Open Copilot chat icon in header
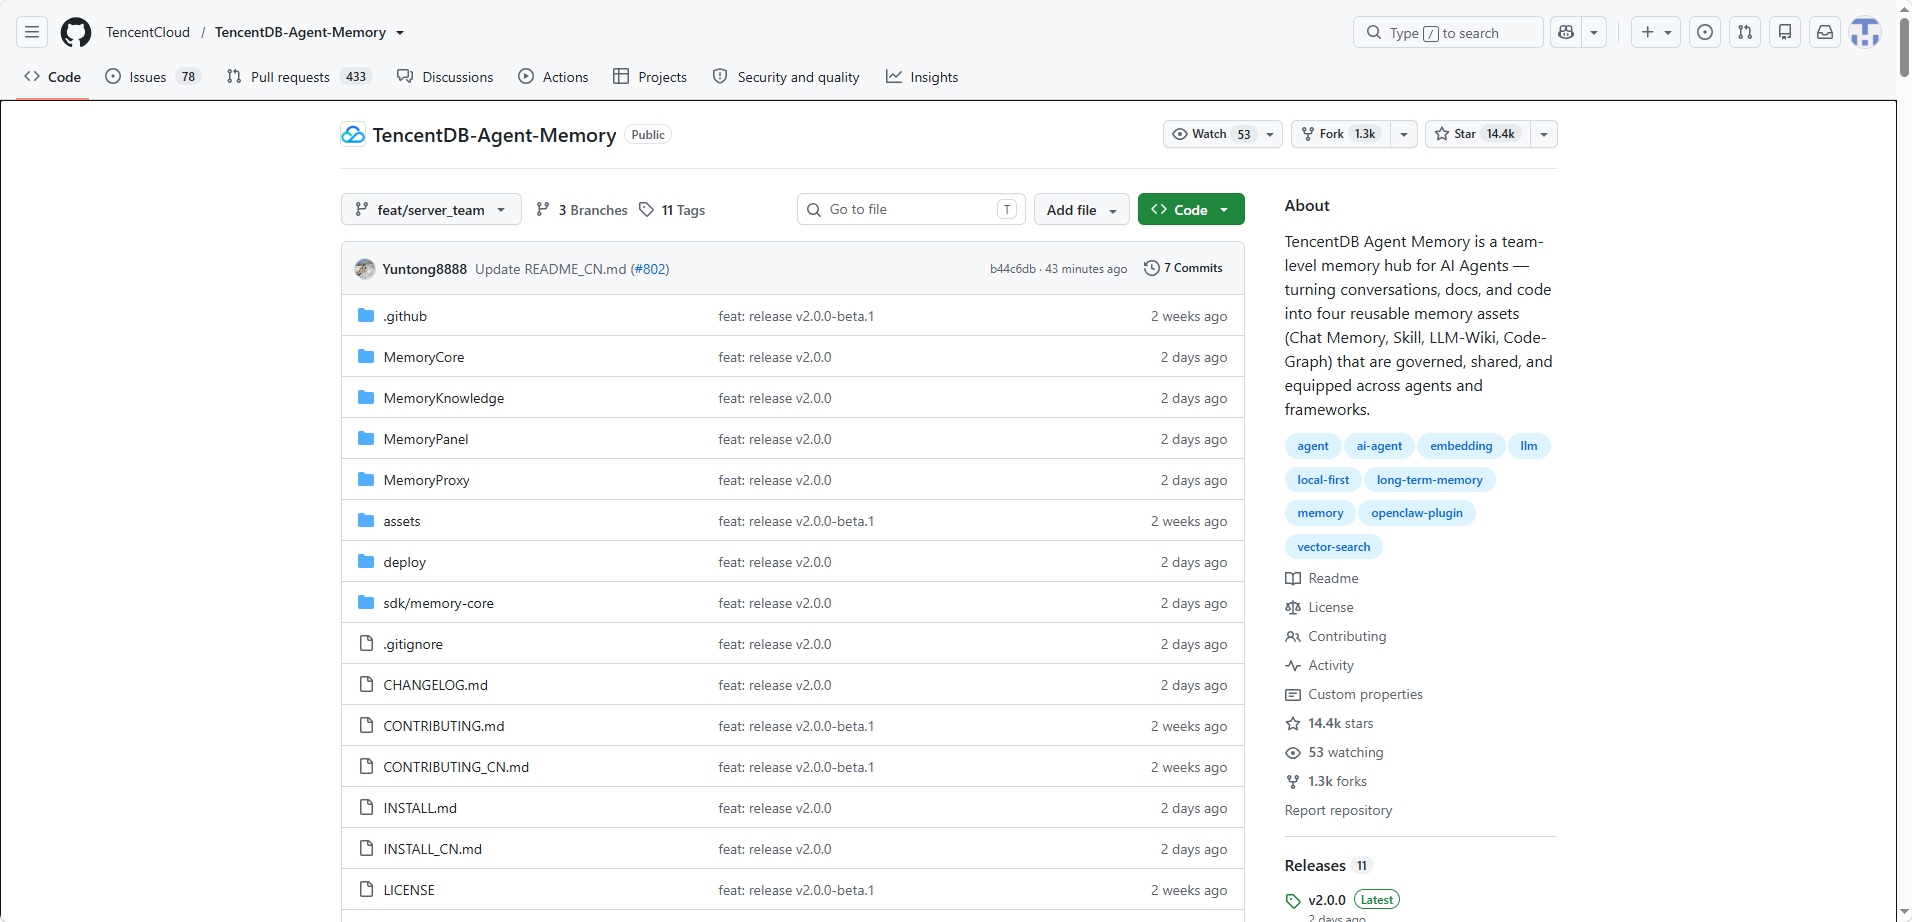The image size is (1912, 922). [x=1566, y=33]
